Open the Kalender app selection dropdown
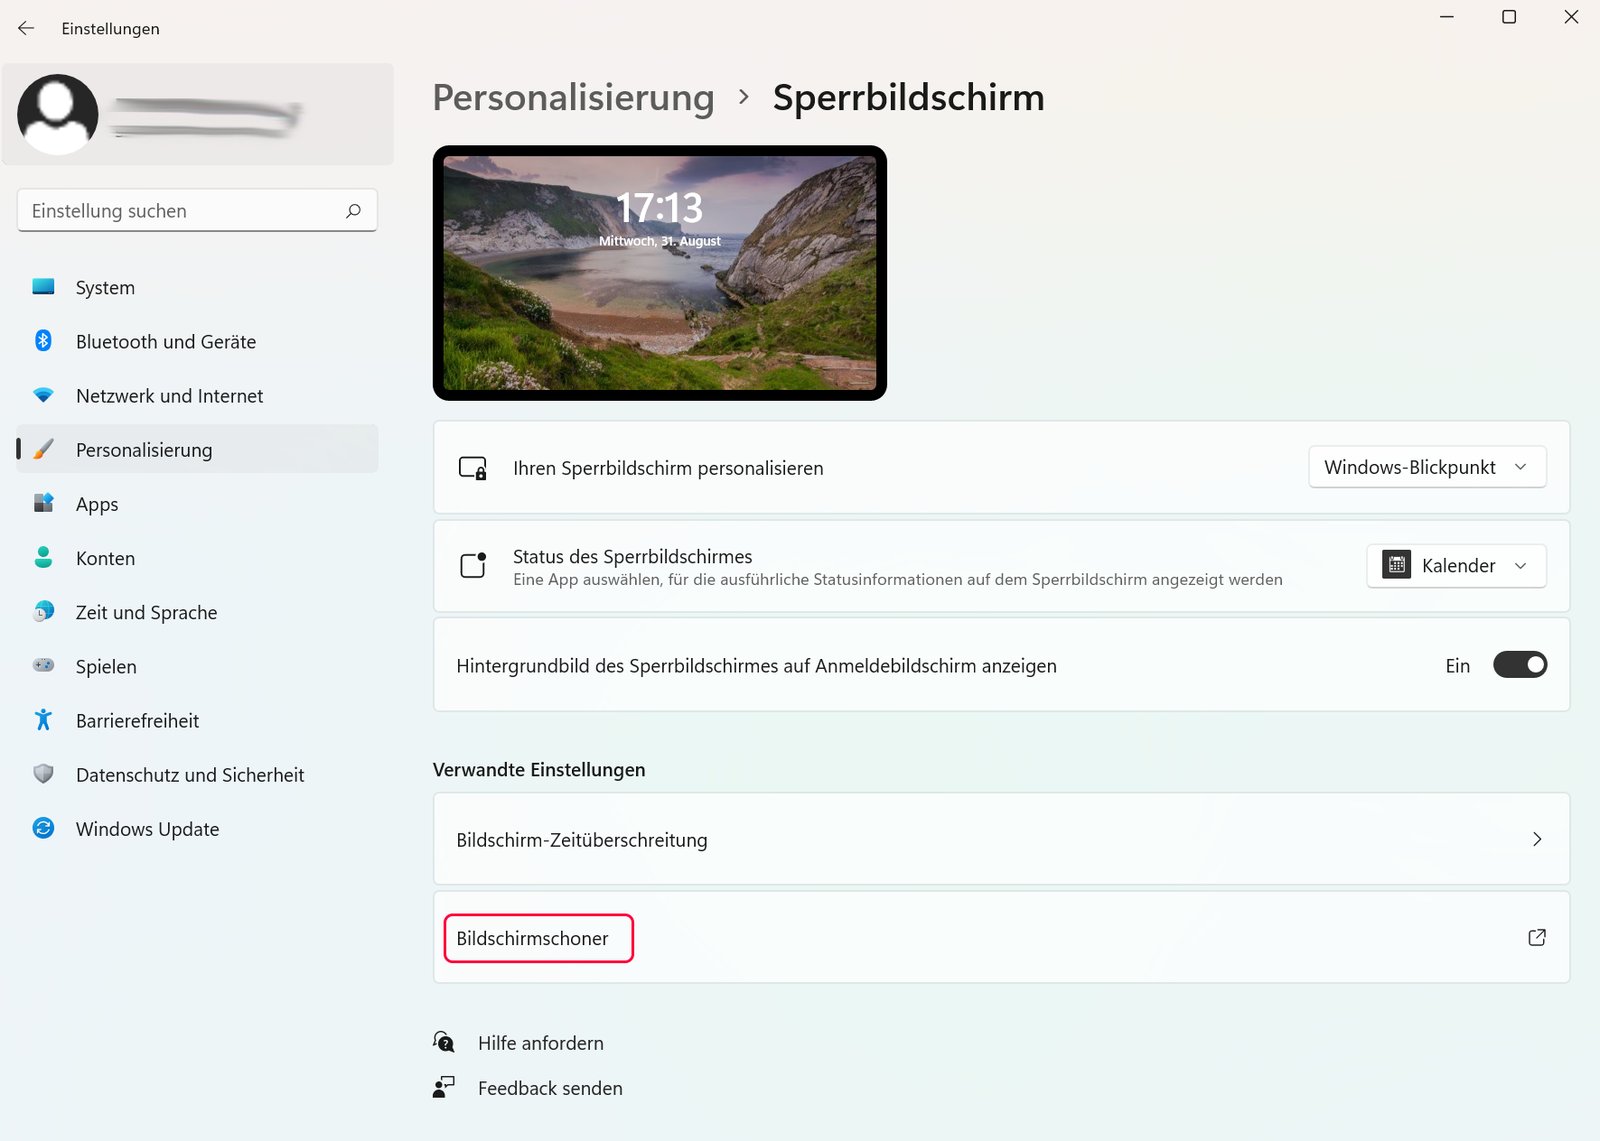Image resolution: width=1600 pixels, height=1141 pixels. [x=1456, y=565]
